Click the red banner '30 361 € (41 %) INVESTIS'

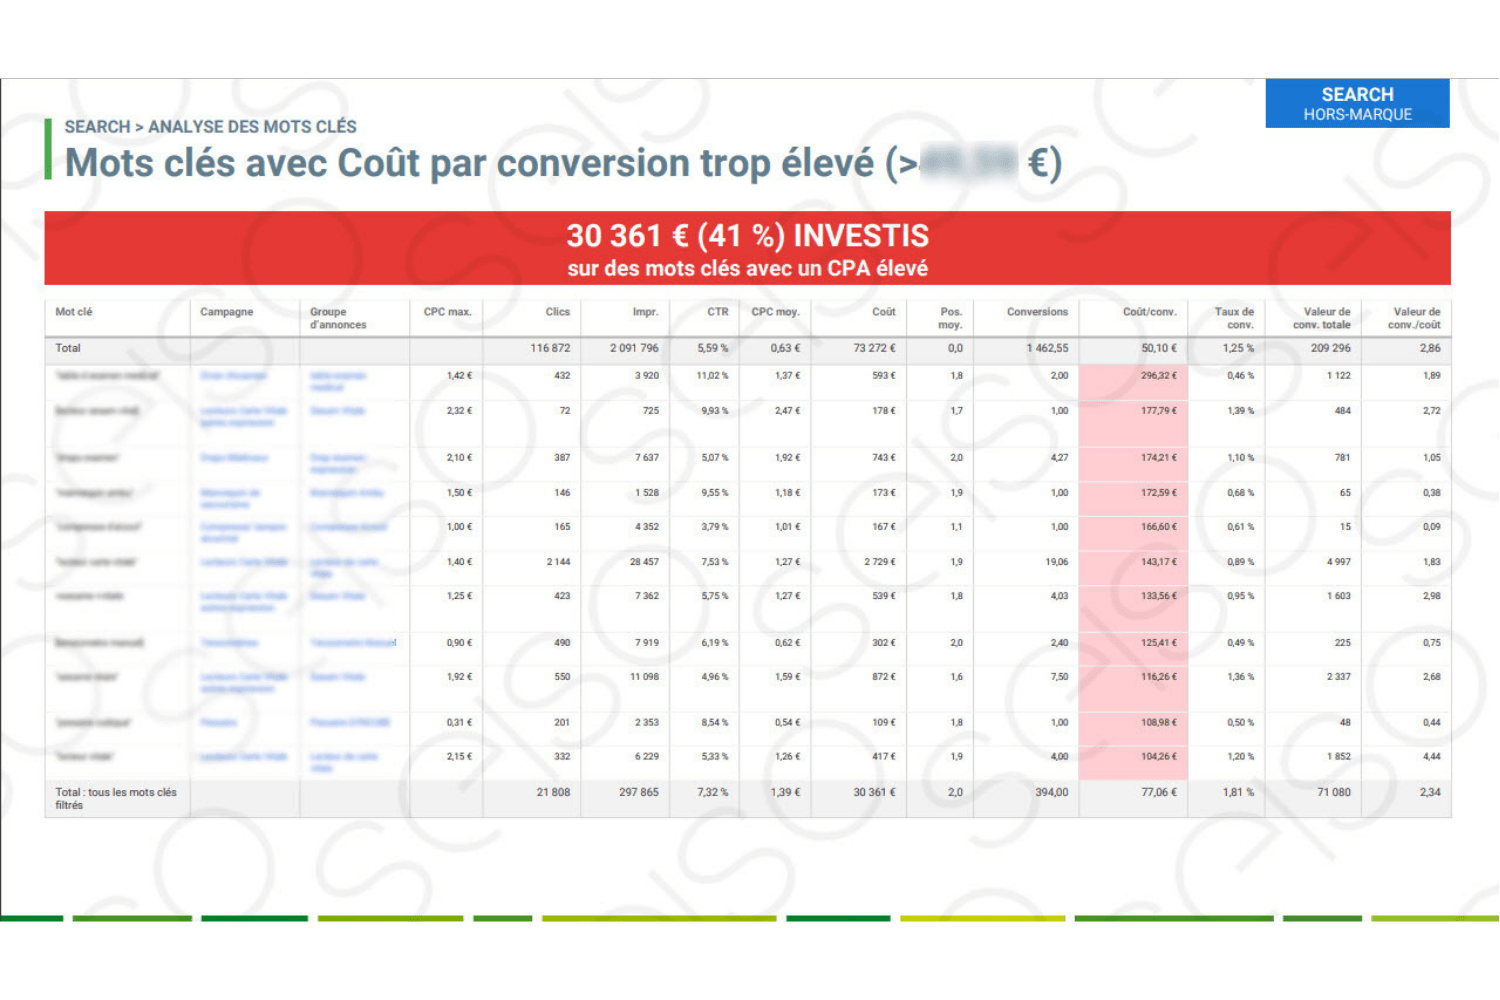pos(747,248)
